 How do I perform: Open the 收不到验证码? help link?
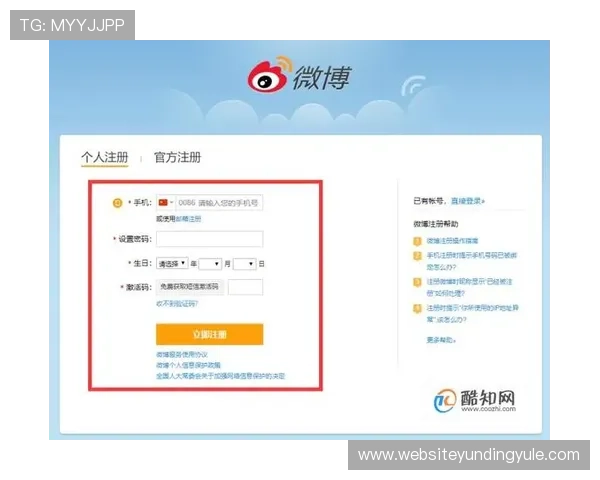coord(177,304)
